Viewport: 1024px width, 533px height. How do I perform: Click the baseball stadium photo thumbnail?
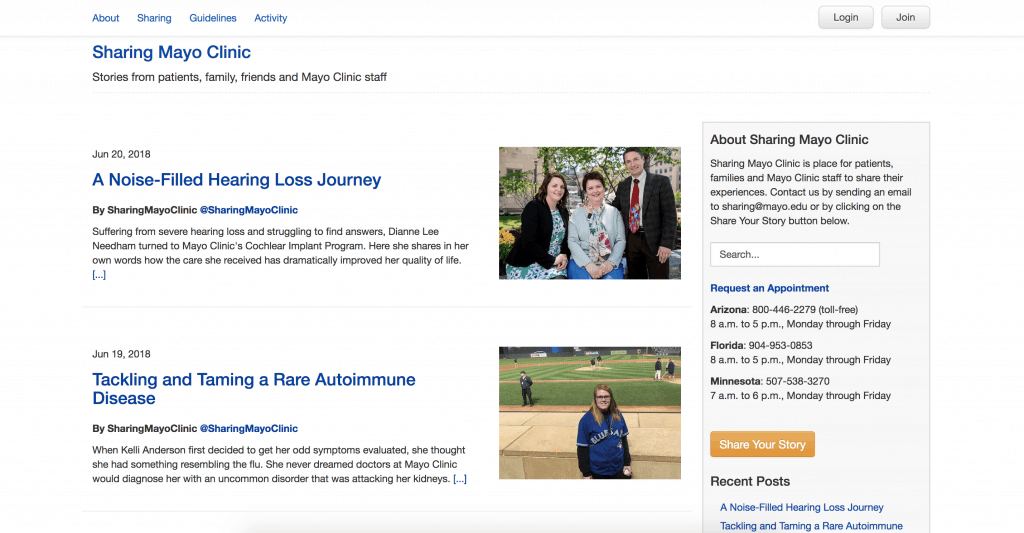click(589, 413)
